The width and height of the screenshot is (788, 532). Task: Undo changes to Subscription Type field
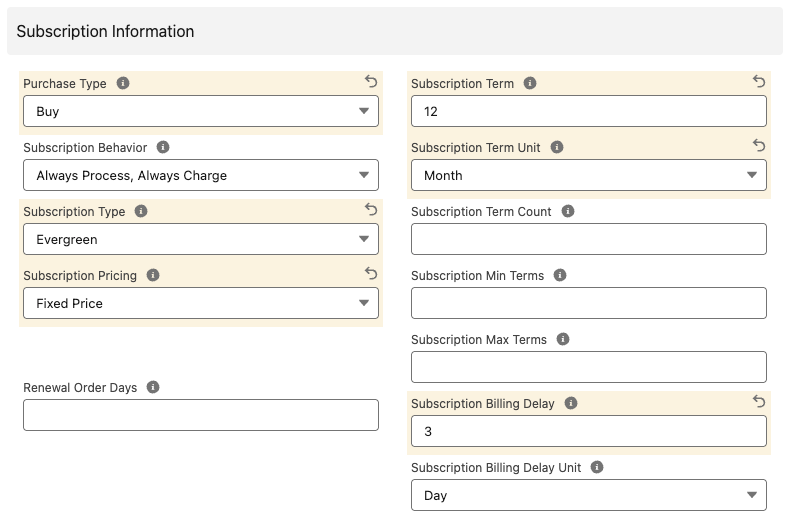[371, 209]
